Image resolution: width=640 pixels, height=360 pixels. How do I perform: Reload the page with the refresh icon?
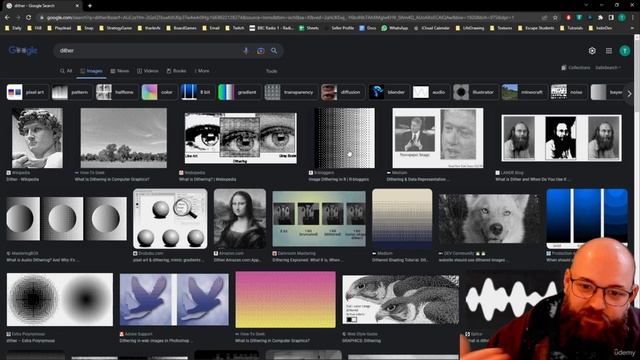[29, 18]
